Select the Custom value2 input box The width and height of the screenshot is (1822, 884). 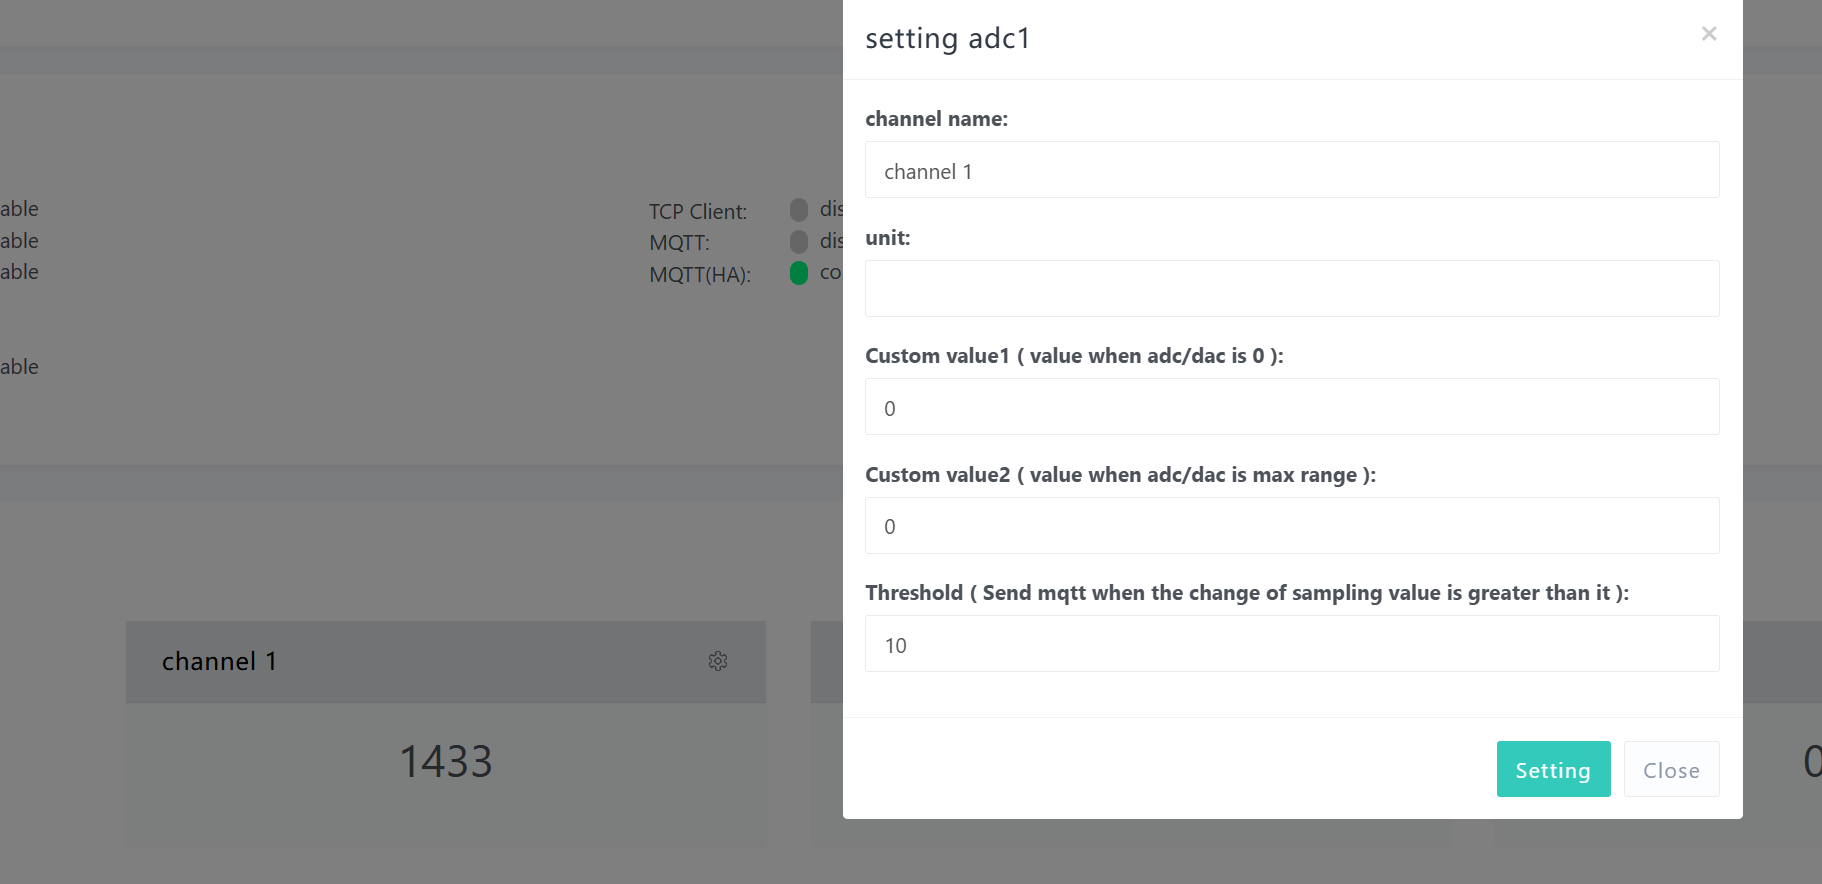[1291, 526]
